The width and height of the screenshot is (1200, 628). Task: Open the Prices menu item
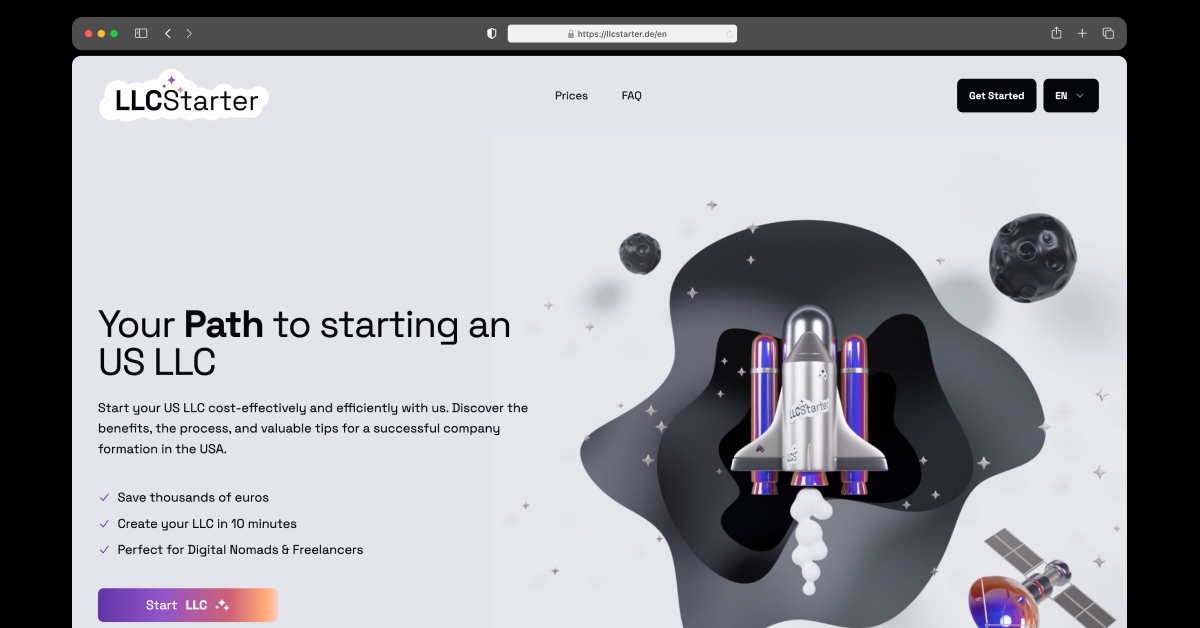pos(571,96)
